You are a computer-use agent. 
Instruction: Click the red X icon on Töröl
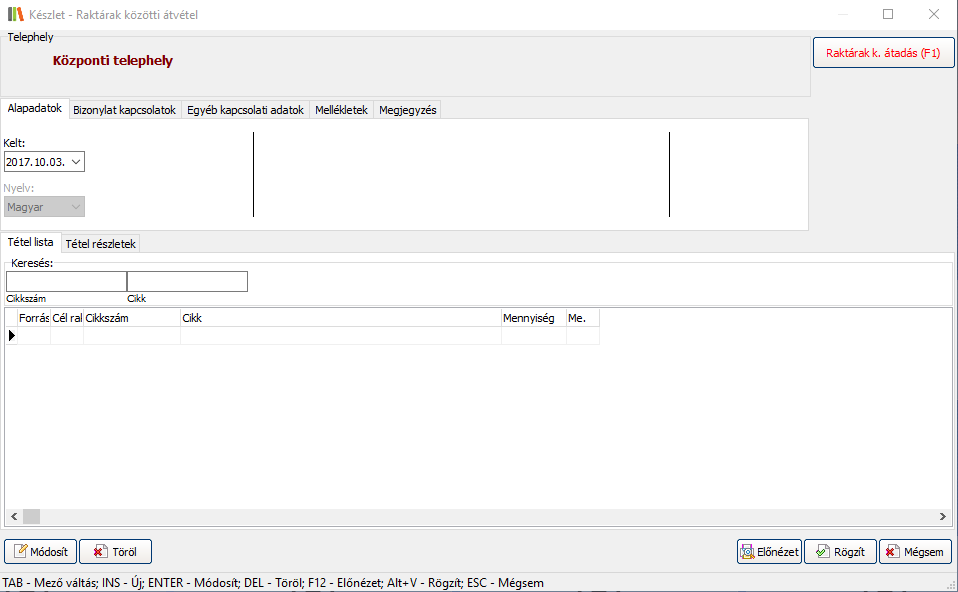(x=99, y=552)
